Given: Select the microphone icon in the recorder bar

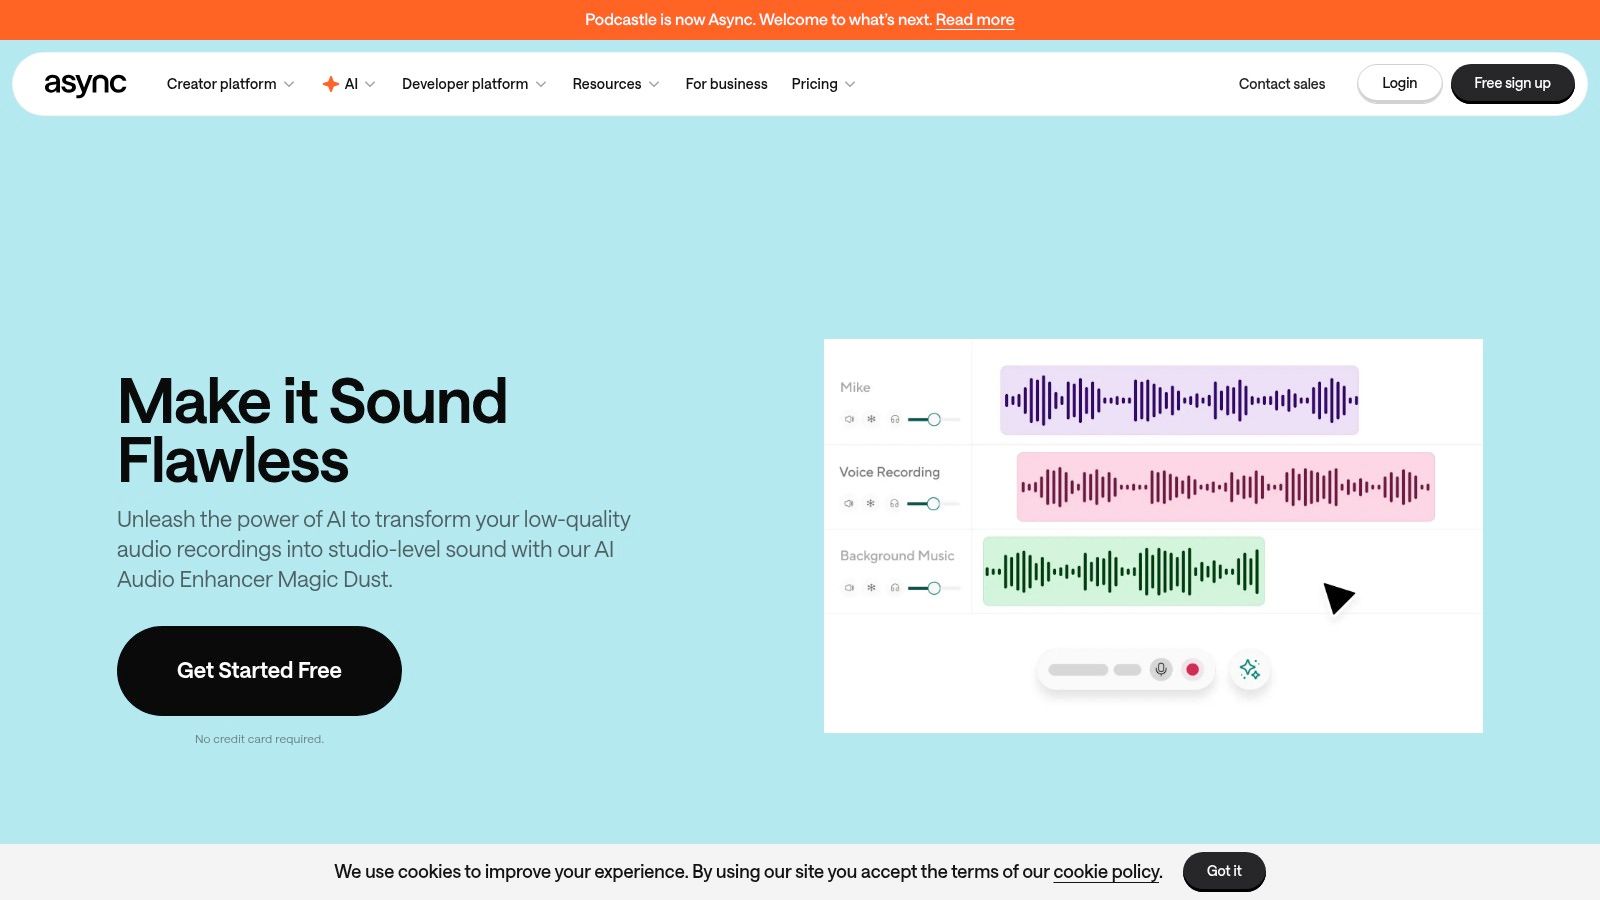Looking at the screenshot, I should click(x=1160, y=669).
